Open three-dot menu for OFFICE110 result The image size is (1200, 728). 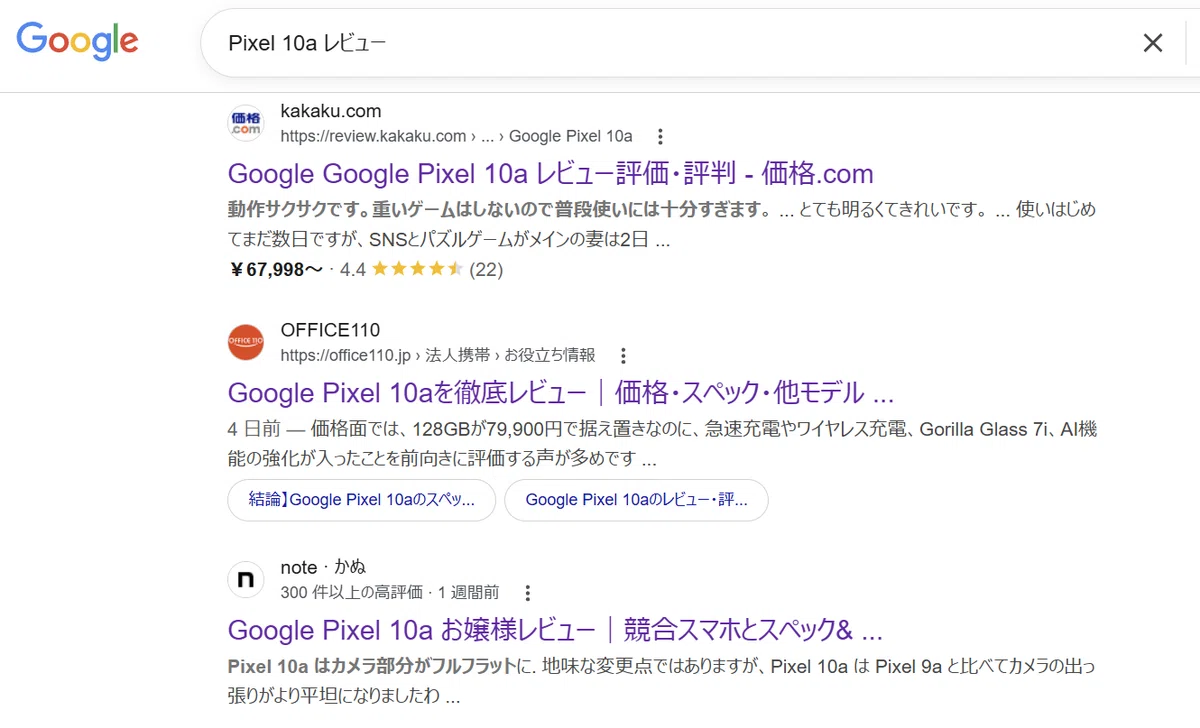[x=623, y=356]
